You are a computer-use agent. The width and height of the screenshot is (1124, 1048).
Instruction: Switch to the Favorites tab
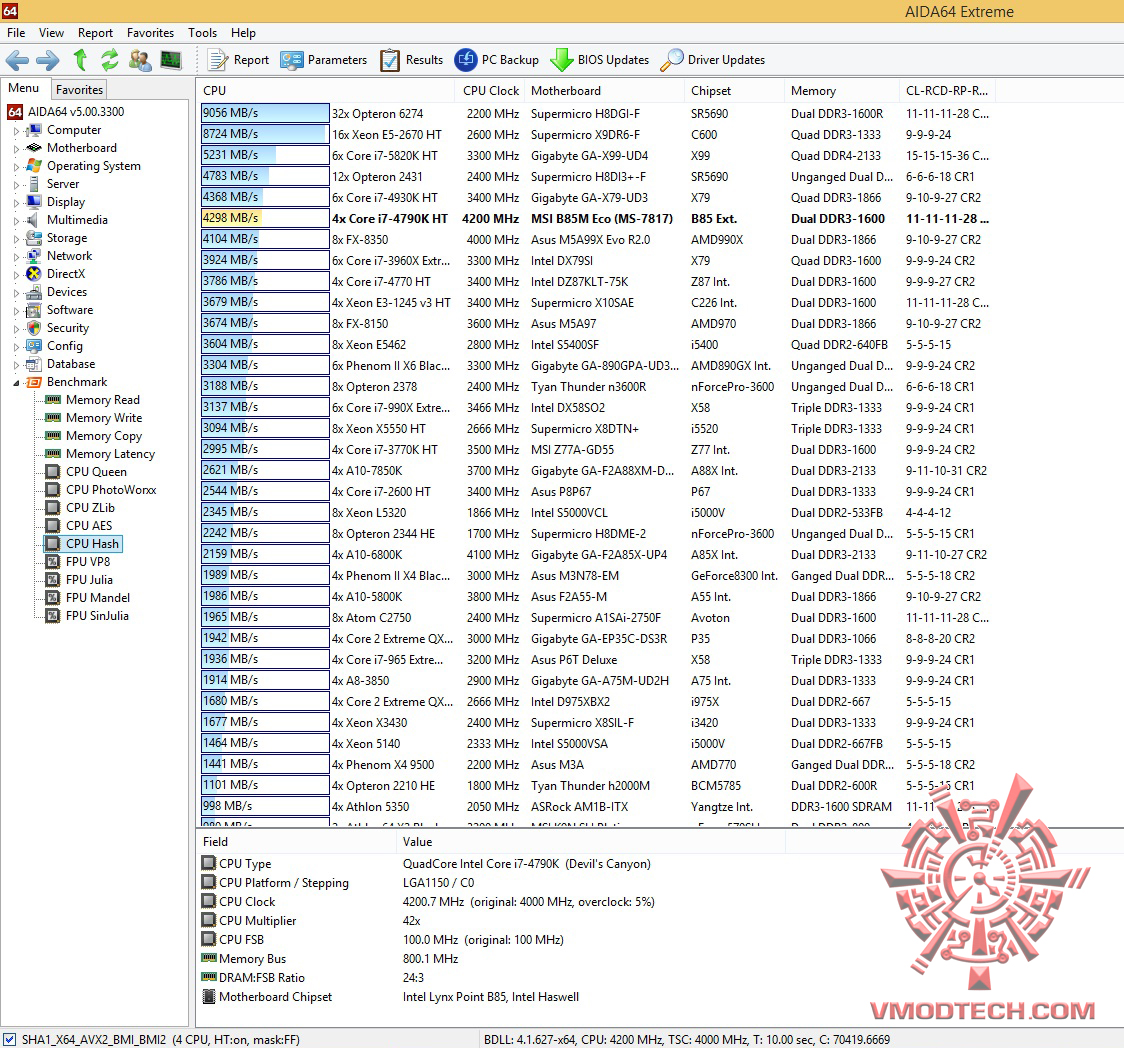tap(80, 90)
